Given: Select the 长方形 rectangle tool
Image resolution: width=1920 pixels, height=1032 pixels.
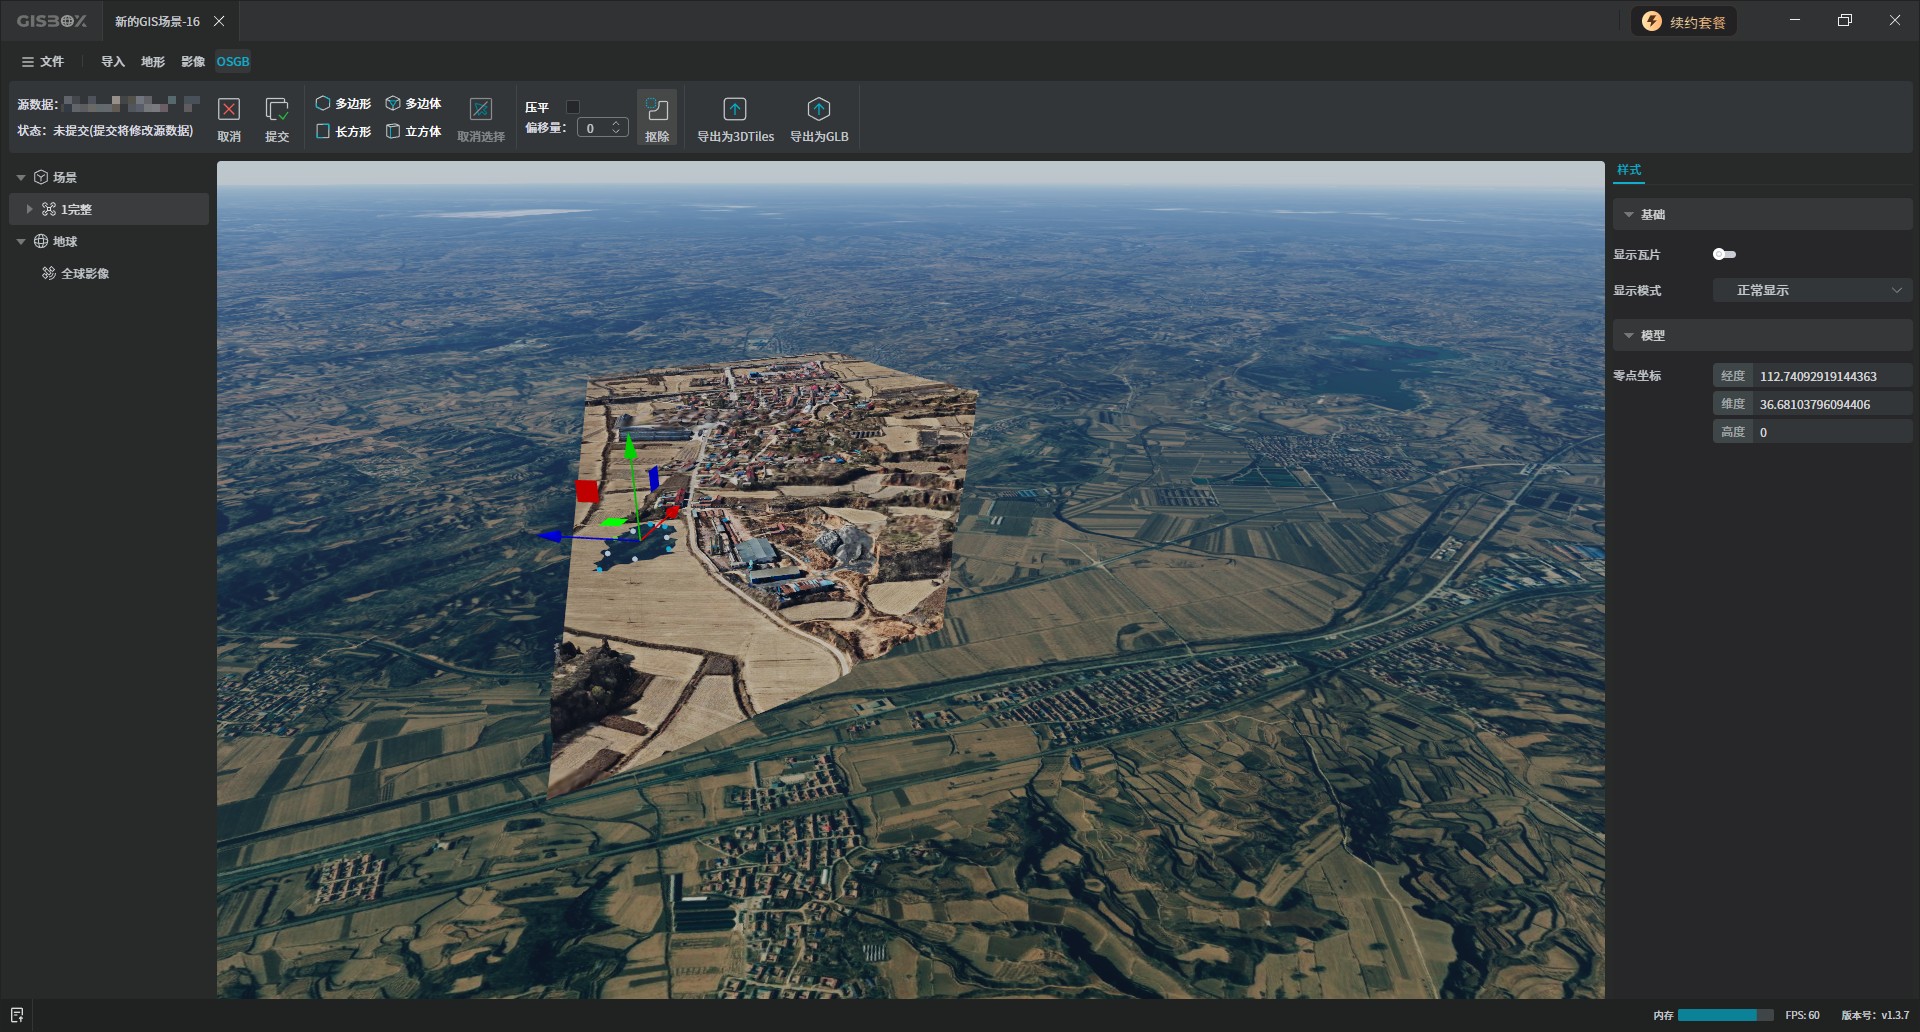Looking at the screenshot, I should coord(343,132).
